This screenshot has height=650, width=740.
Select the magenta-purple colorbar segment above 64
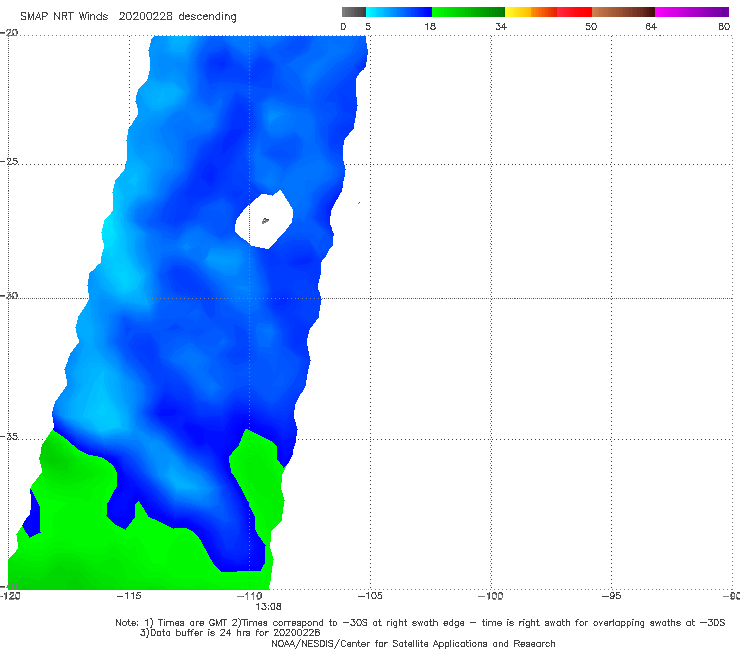[692, 12]
